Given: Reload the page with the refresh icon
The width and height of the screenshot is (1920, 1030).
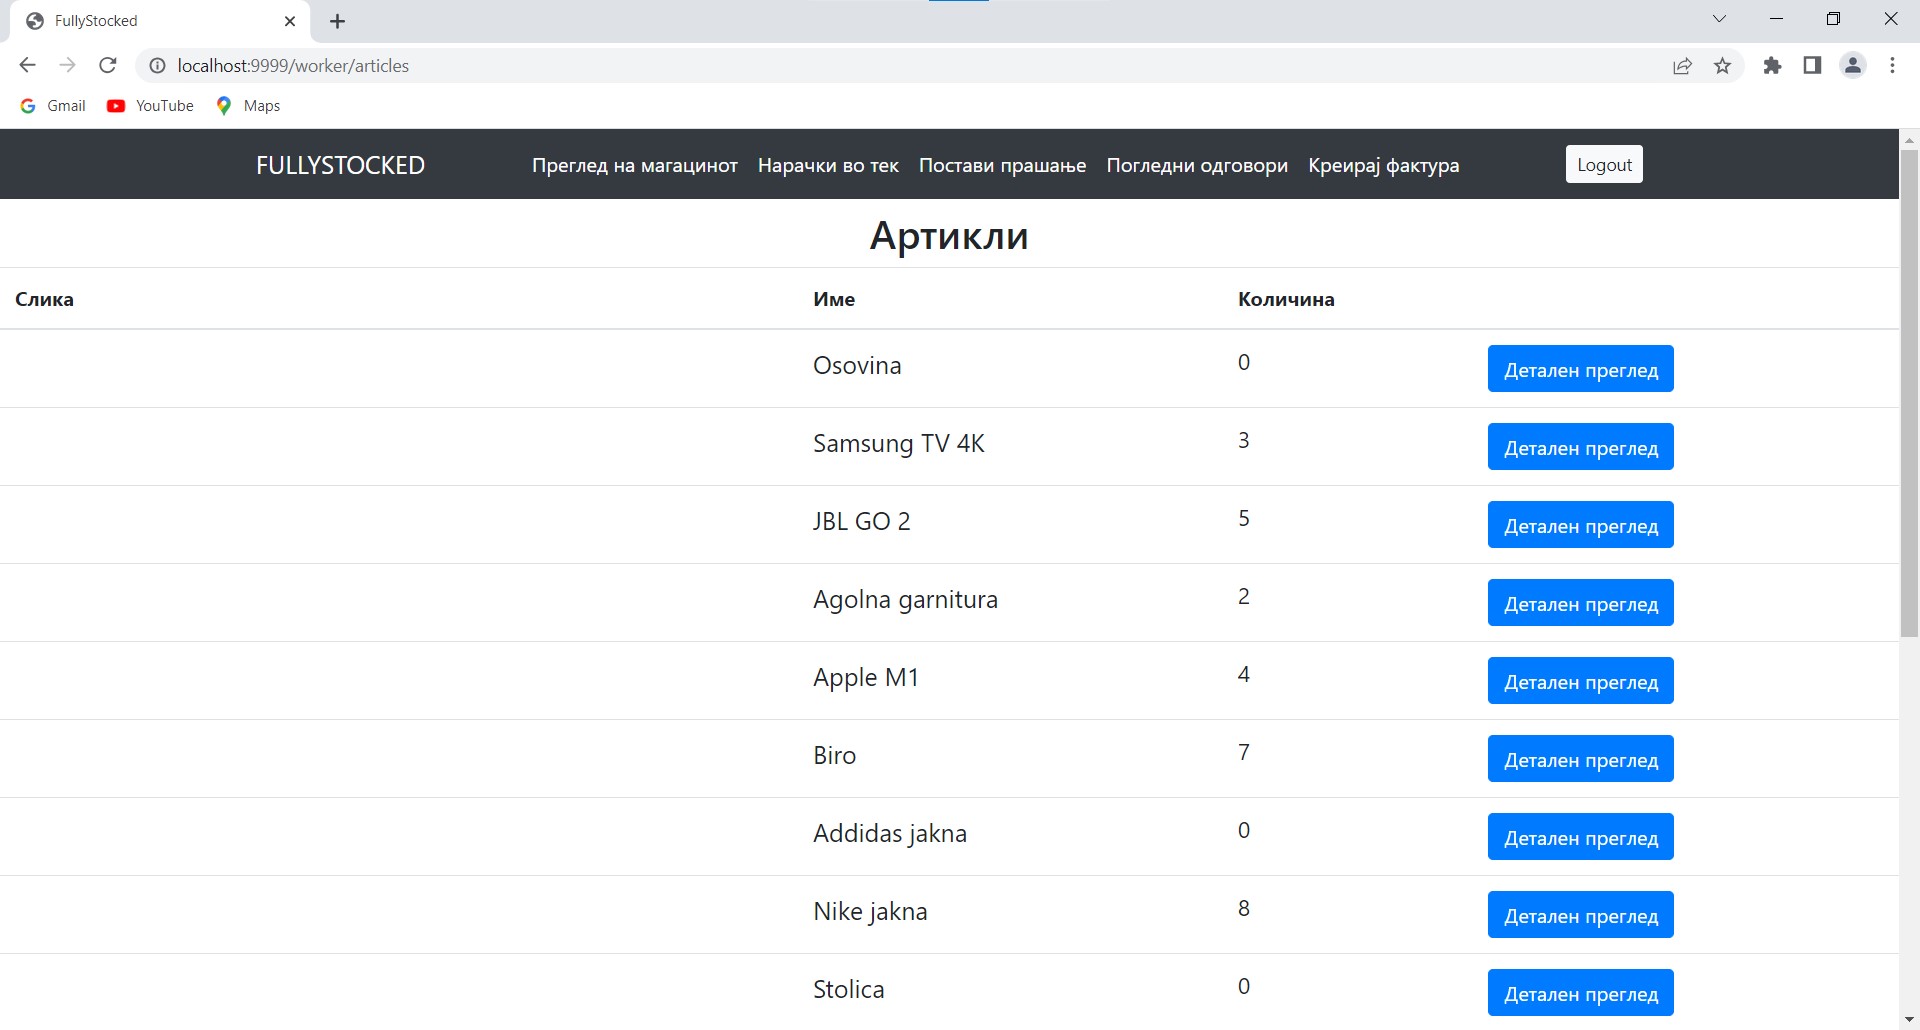Looking at the screenshot, I should click(108, 66).
